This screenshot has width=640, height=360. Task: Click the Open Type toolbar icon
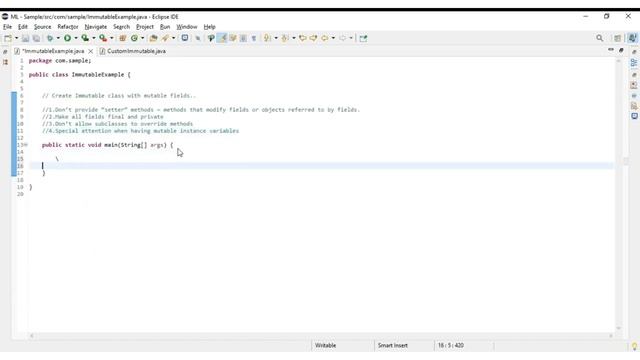pos(153,38)
